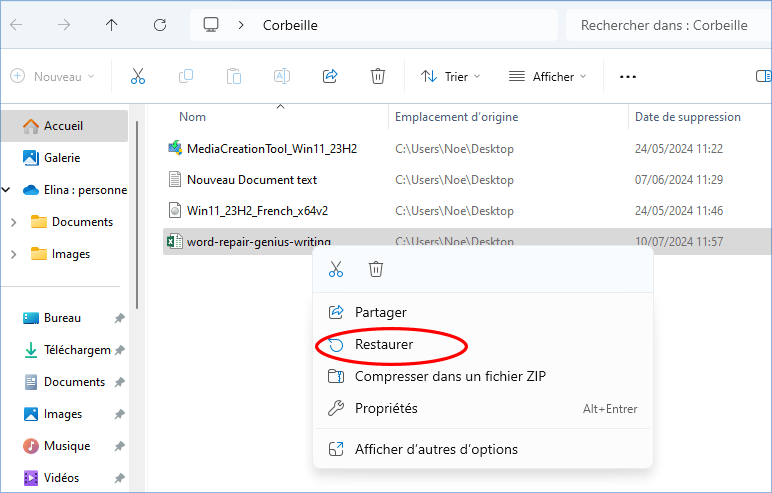The width and height of the screenshot is (772, 493).
Task: Open Accueil in the sidebar
Action: [64, 126]
